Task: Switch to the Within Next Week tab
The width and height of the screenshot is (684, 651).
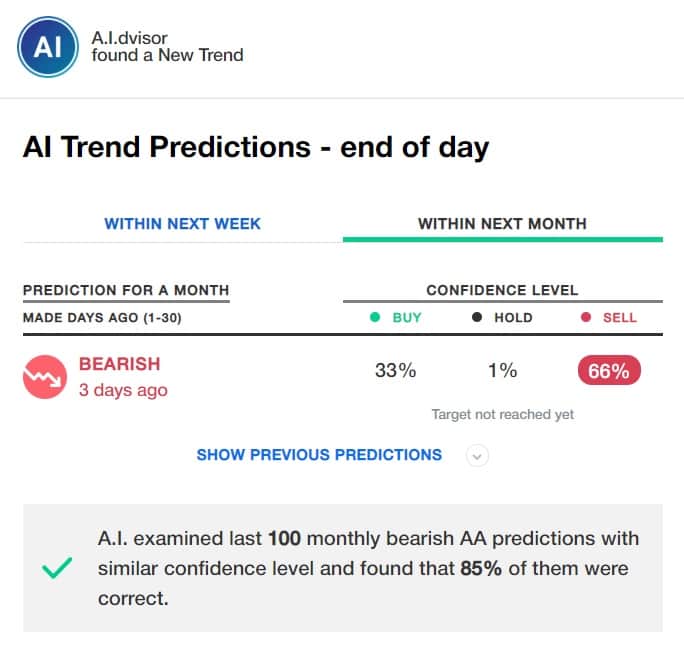Action: point(182,223)
